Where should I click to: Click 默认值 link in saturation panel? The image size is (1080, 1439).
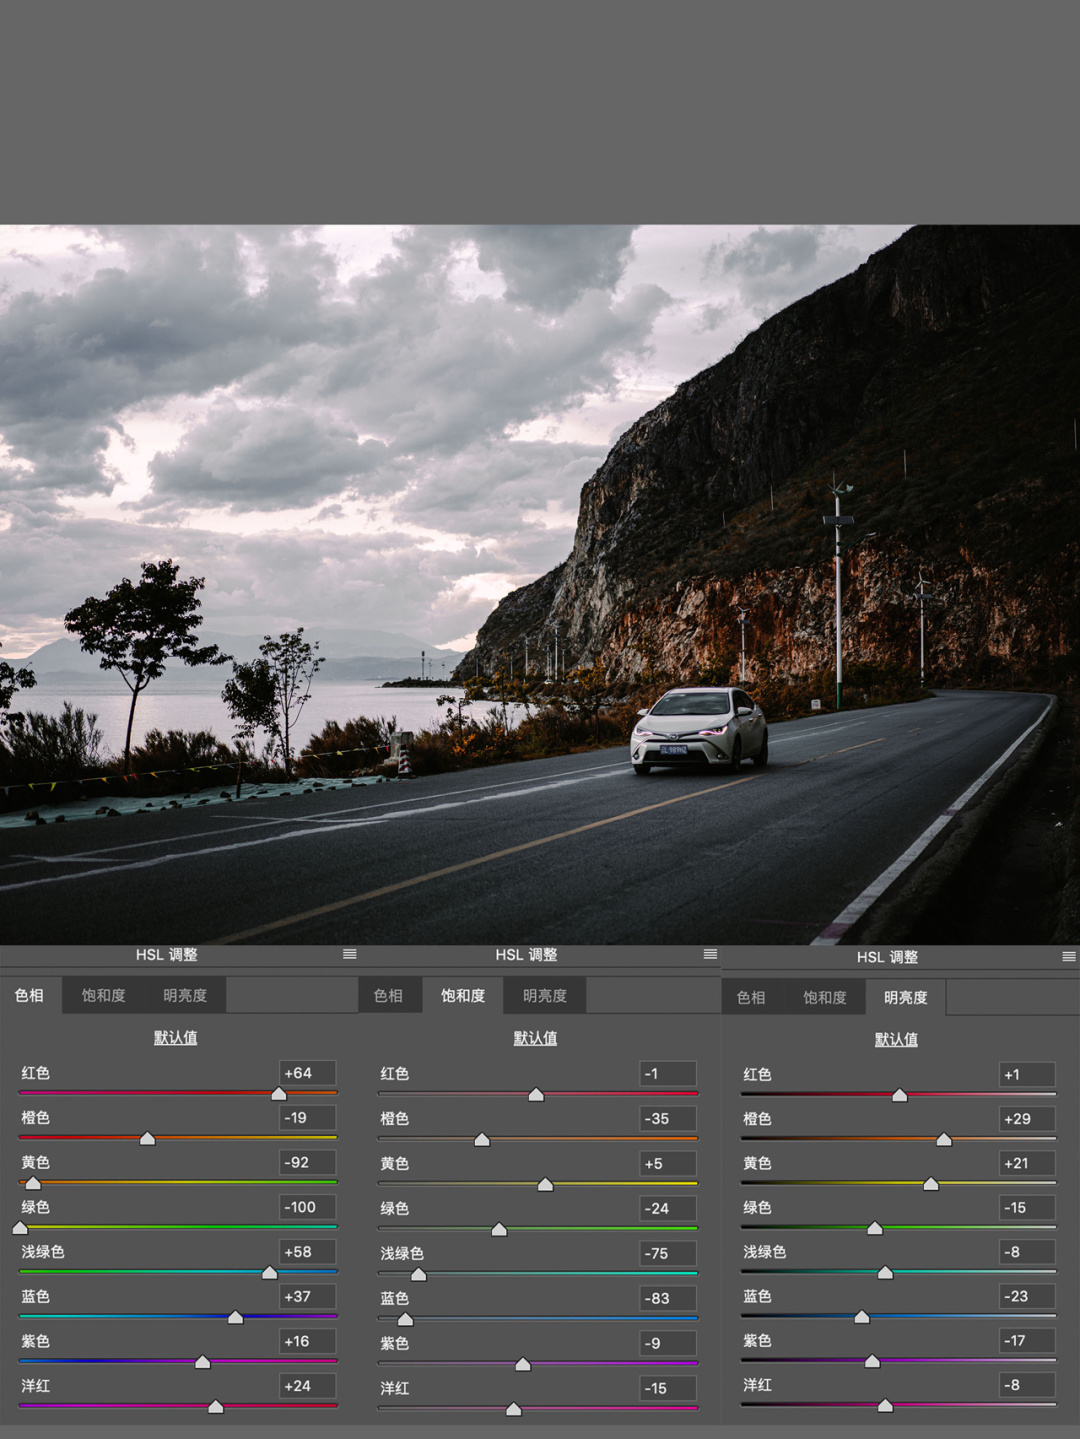click(536, 1038)
